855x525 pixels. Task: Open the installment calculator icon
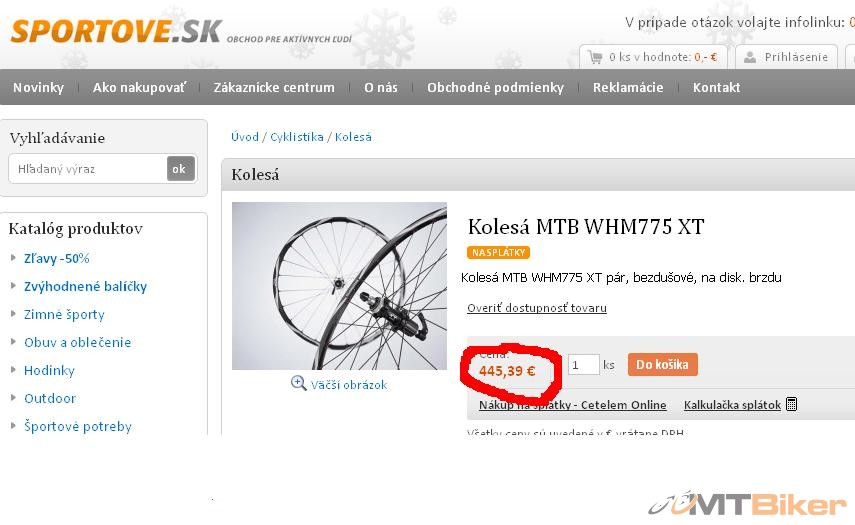pyautogui.click(x=791, y=404)
